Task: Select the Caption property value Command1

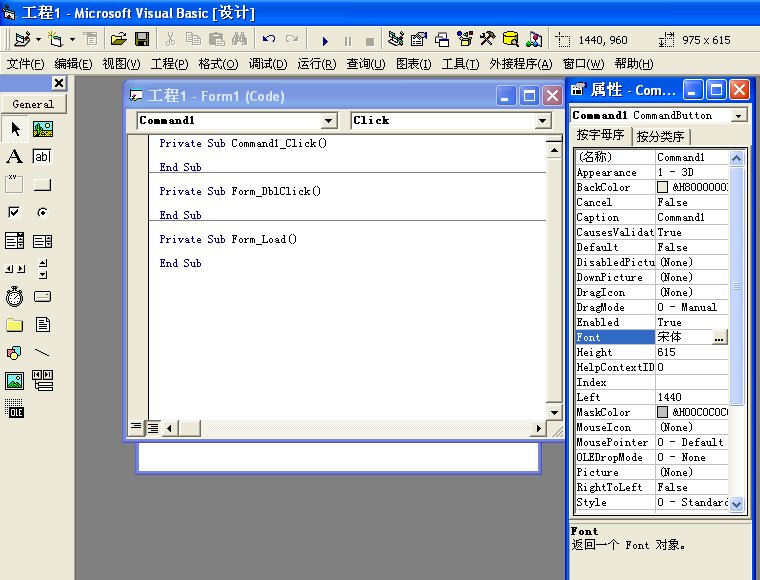Action: pyautogui.click(x=691, y=217)
